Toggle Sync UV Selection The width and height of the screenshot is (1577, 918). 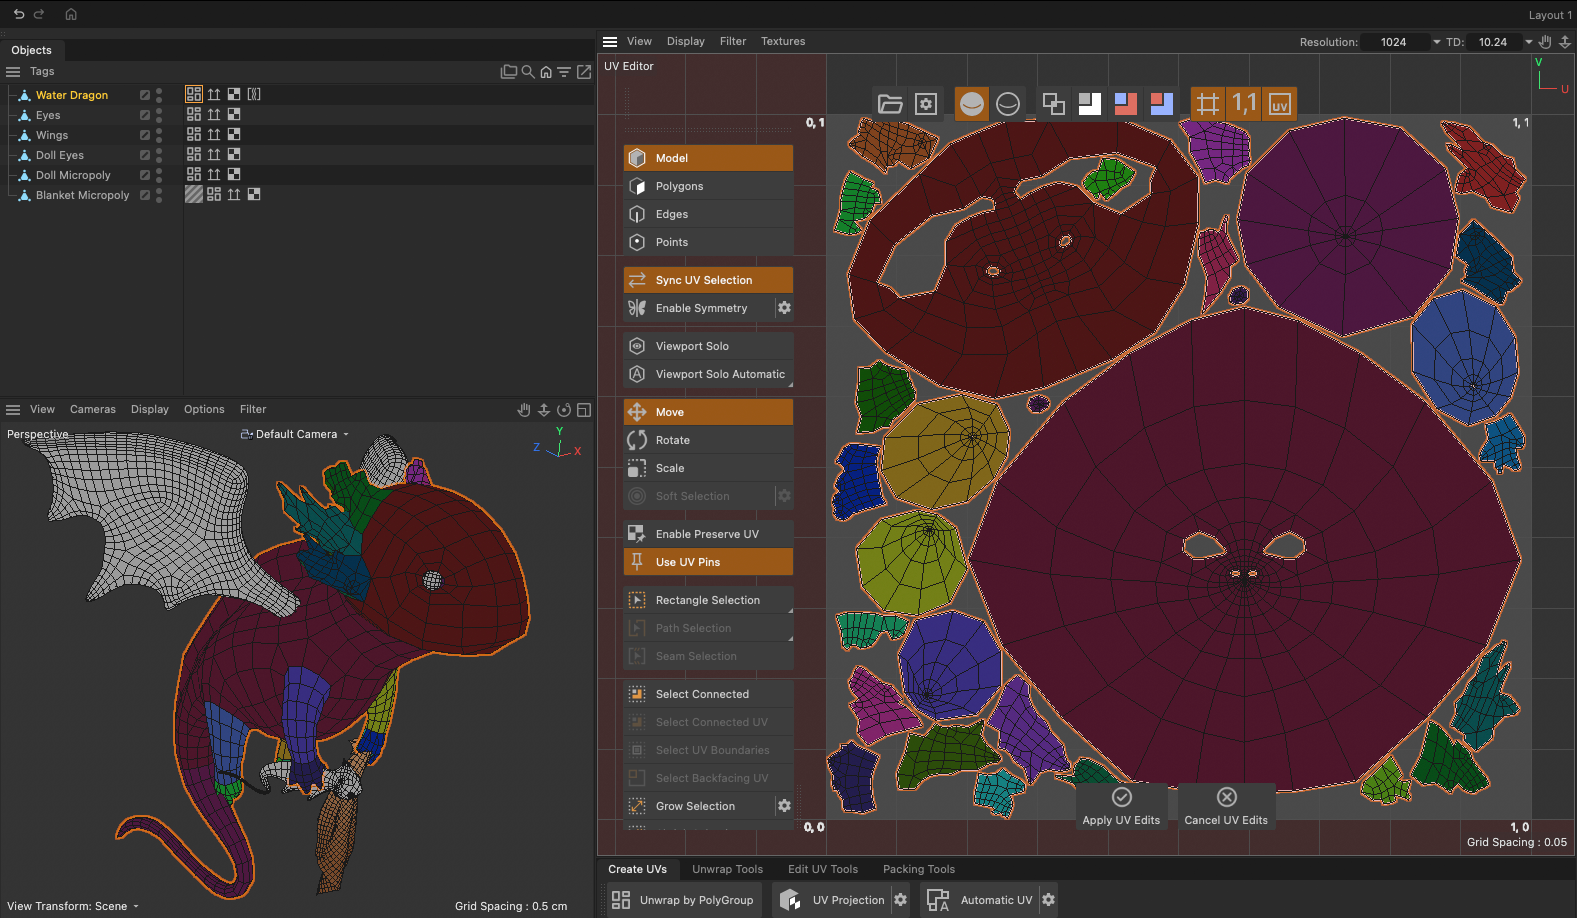click(708, 280)
